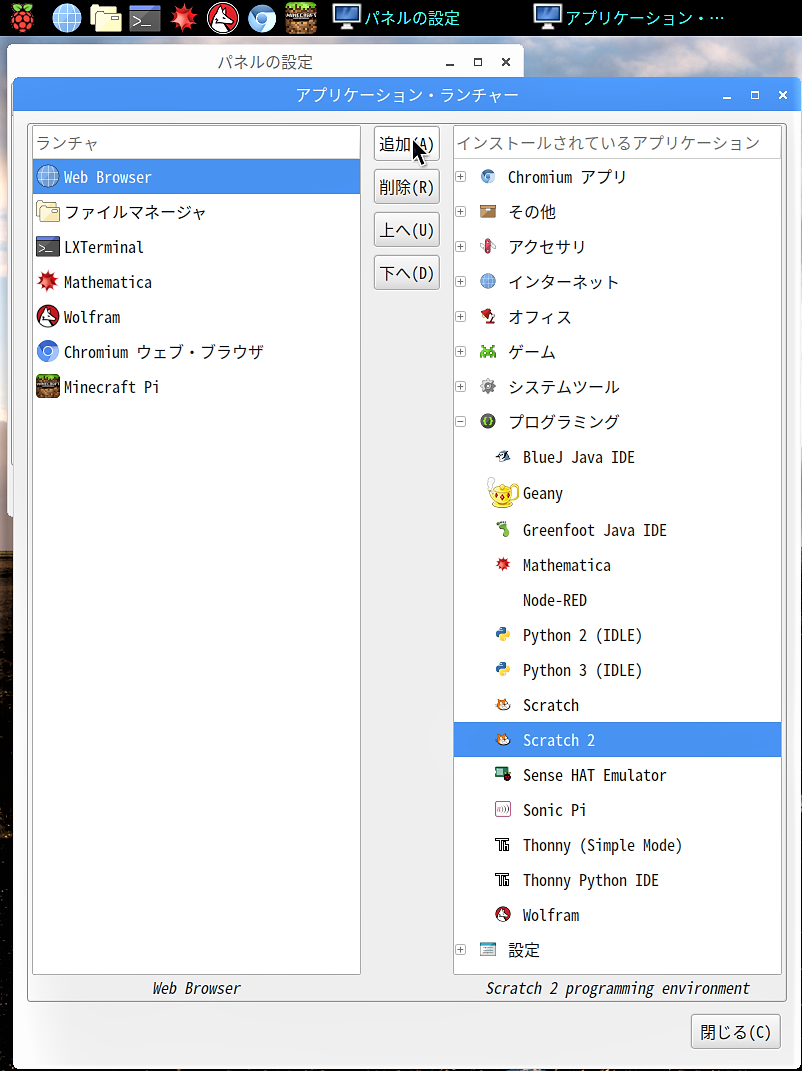Screen dimensions: 802x1071
Task: Launch Chromium icon in top panel
Action: point(262,18)
